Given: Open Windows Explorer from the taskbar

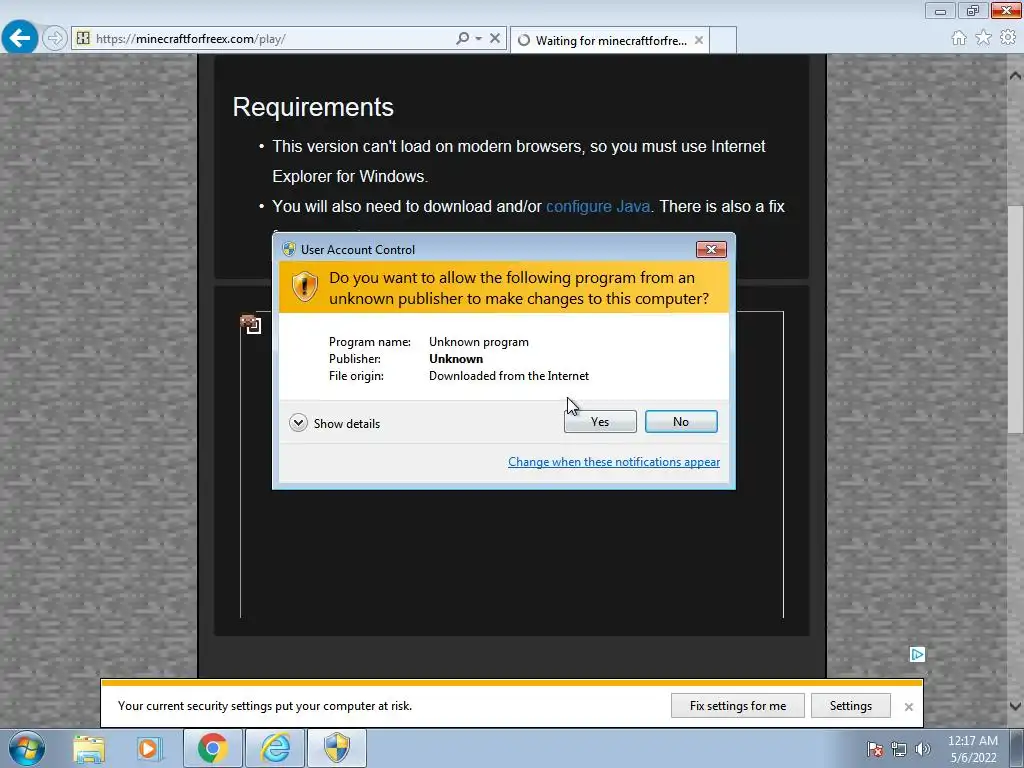Looking at the screenshot, I should (x=89, y=748).
